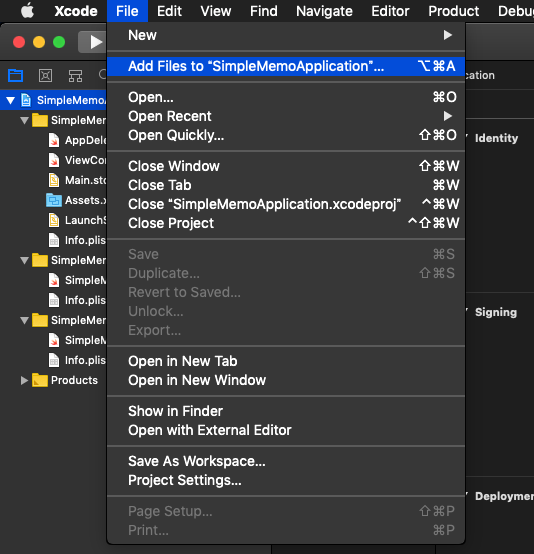
Task: Collapse the SimpleMemoApplication project root
Action: tap(11, 100)
